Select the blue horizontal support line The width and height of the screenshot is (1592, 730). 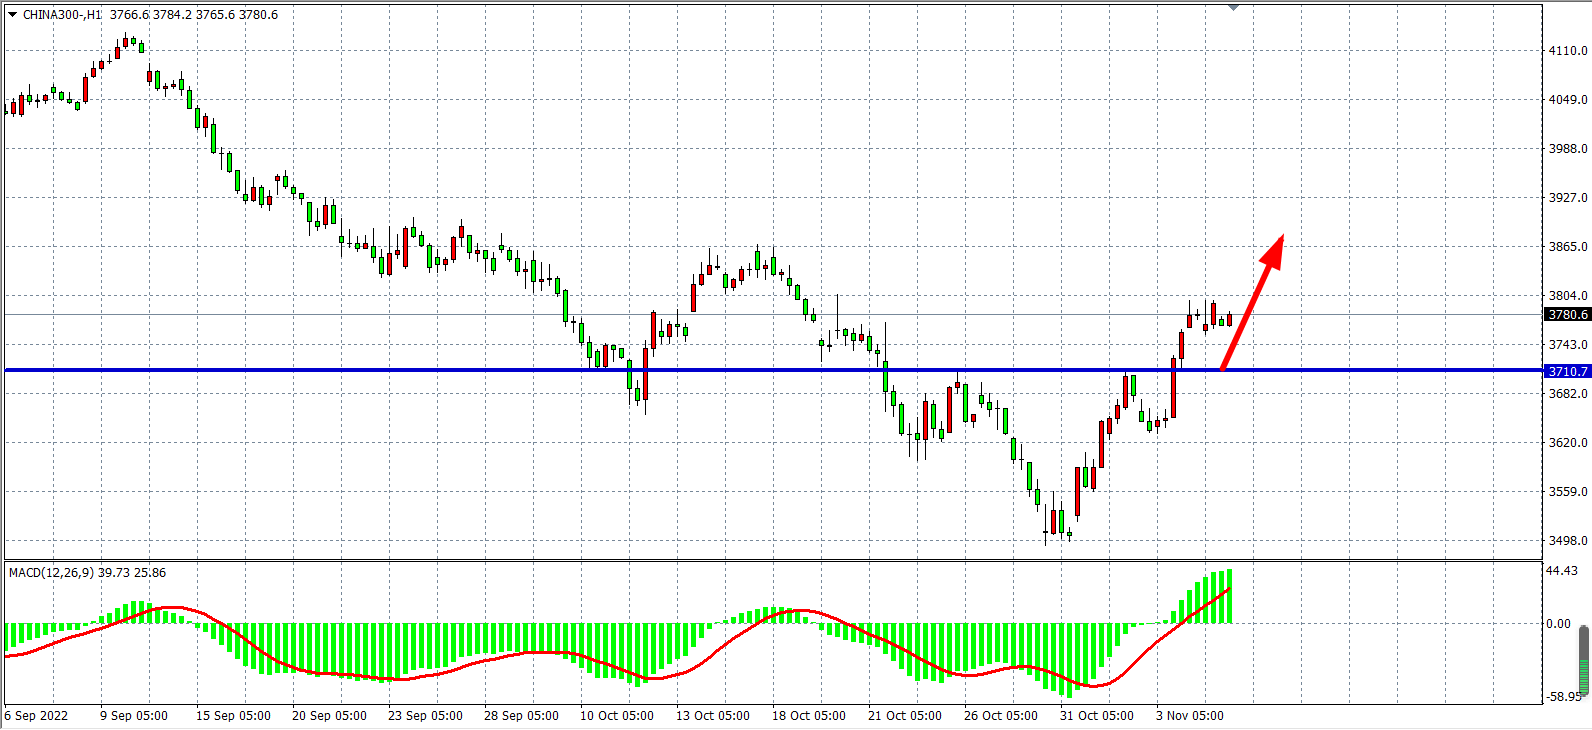pyautogui.click(x=400, y=370)
